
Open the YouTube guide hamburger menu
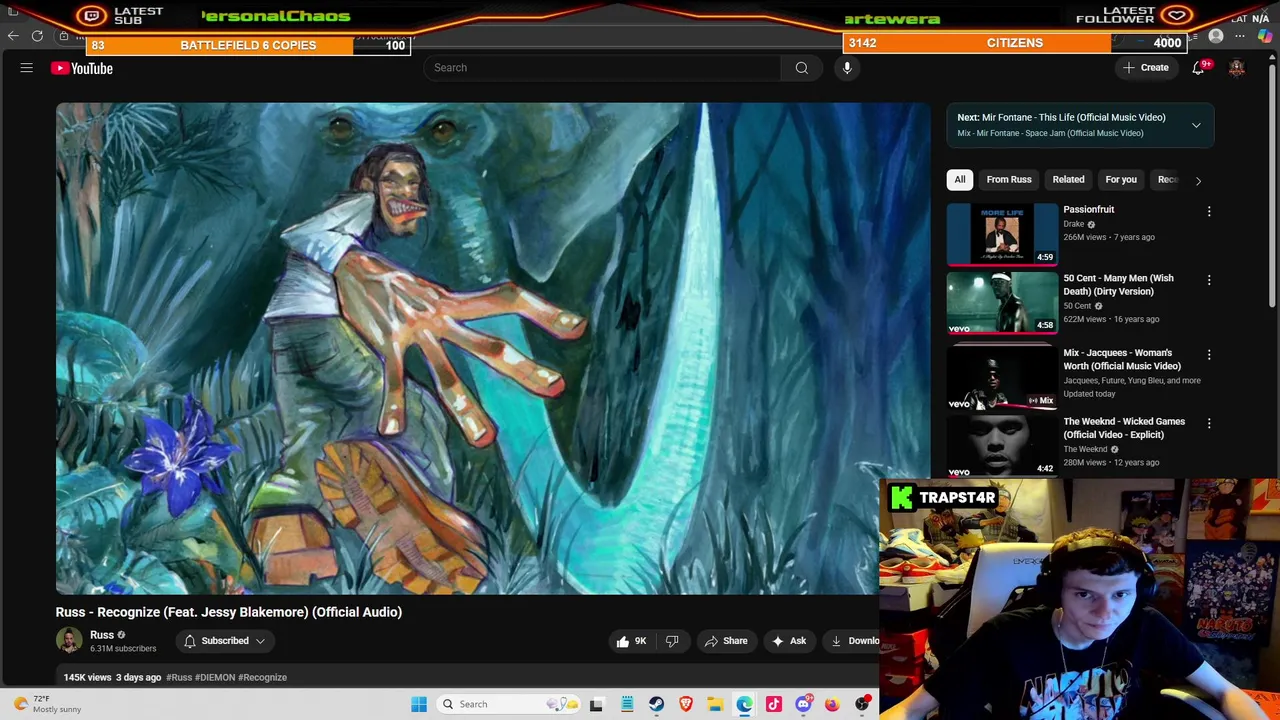click(27, 68)
